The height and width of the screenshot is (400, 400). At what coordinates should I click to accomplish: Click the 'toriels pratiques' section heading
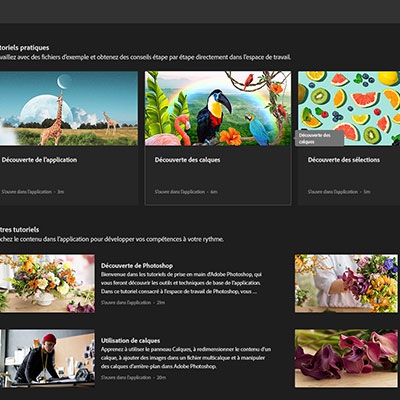point(25,48)
